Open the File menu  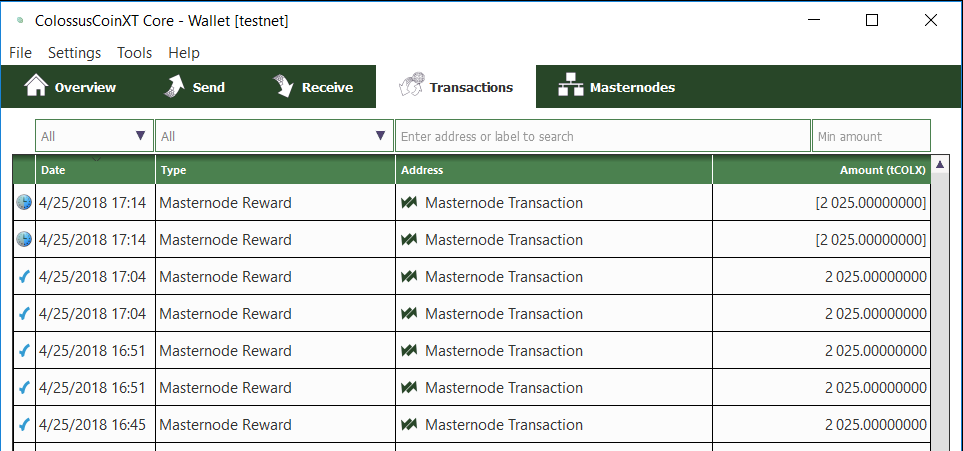(20, 53)
